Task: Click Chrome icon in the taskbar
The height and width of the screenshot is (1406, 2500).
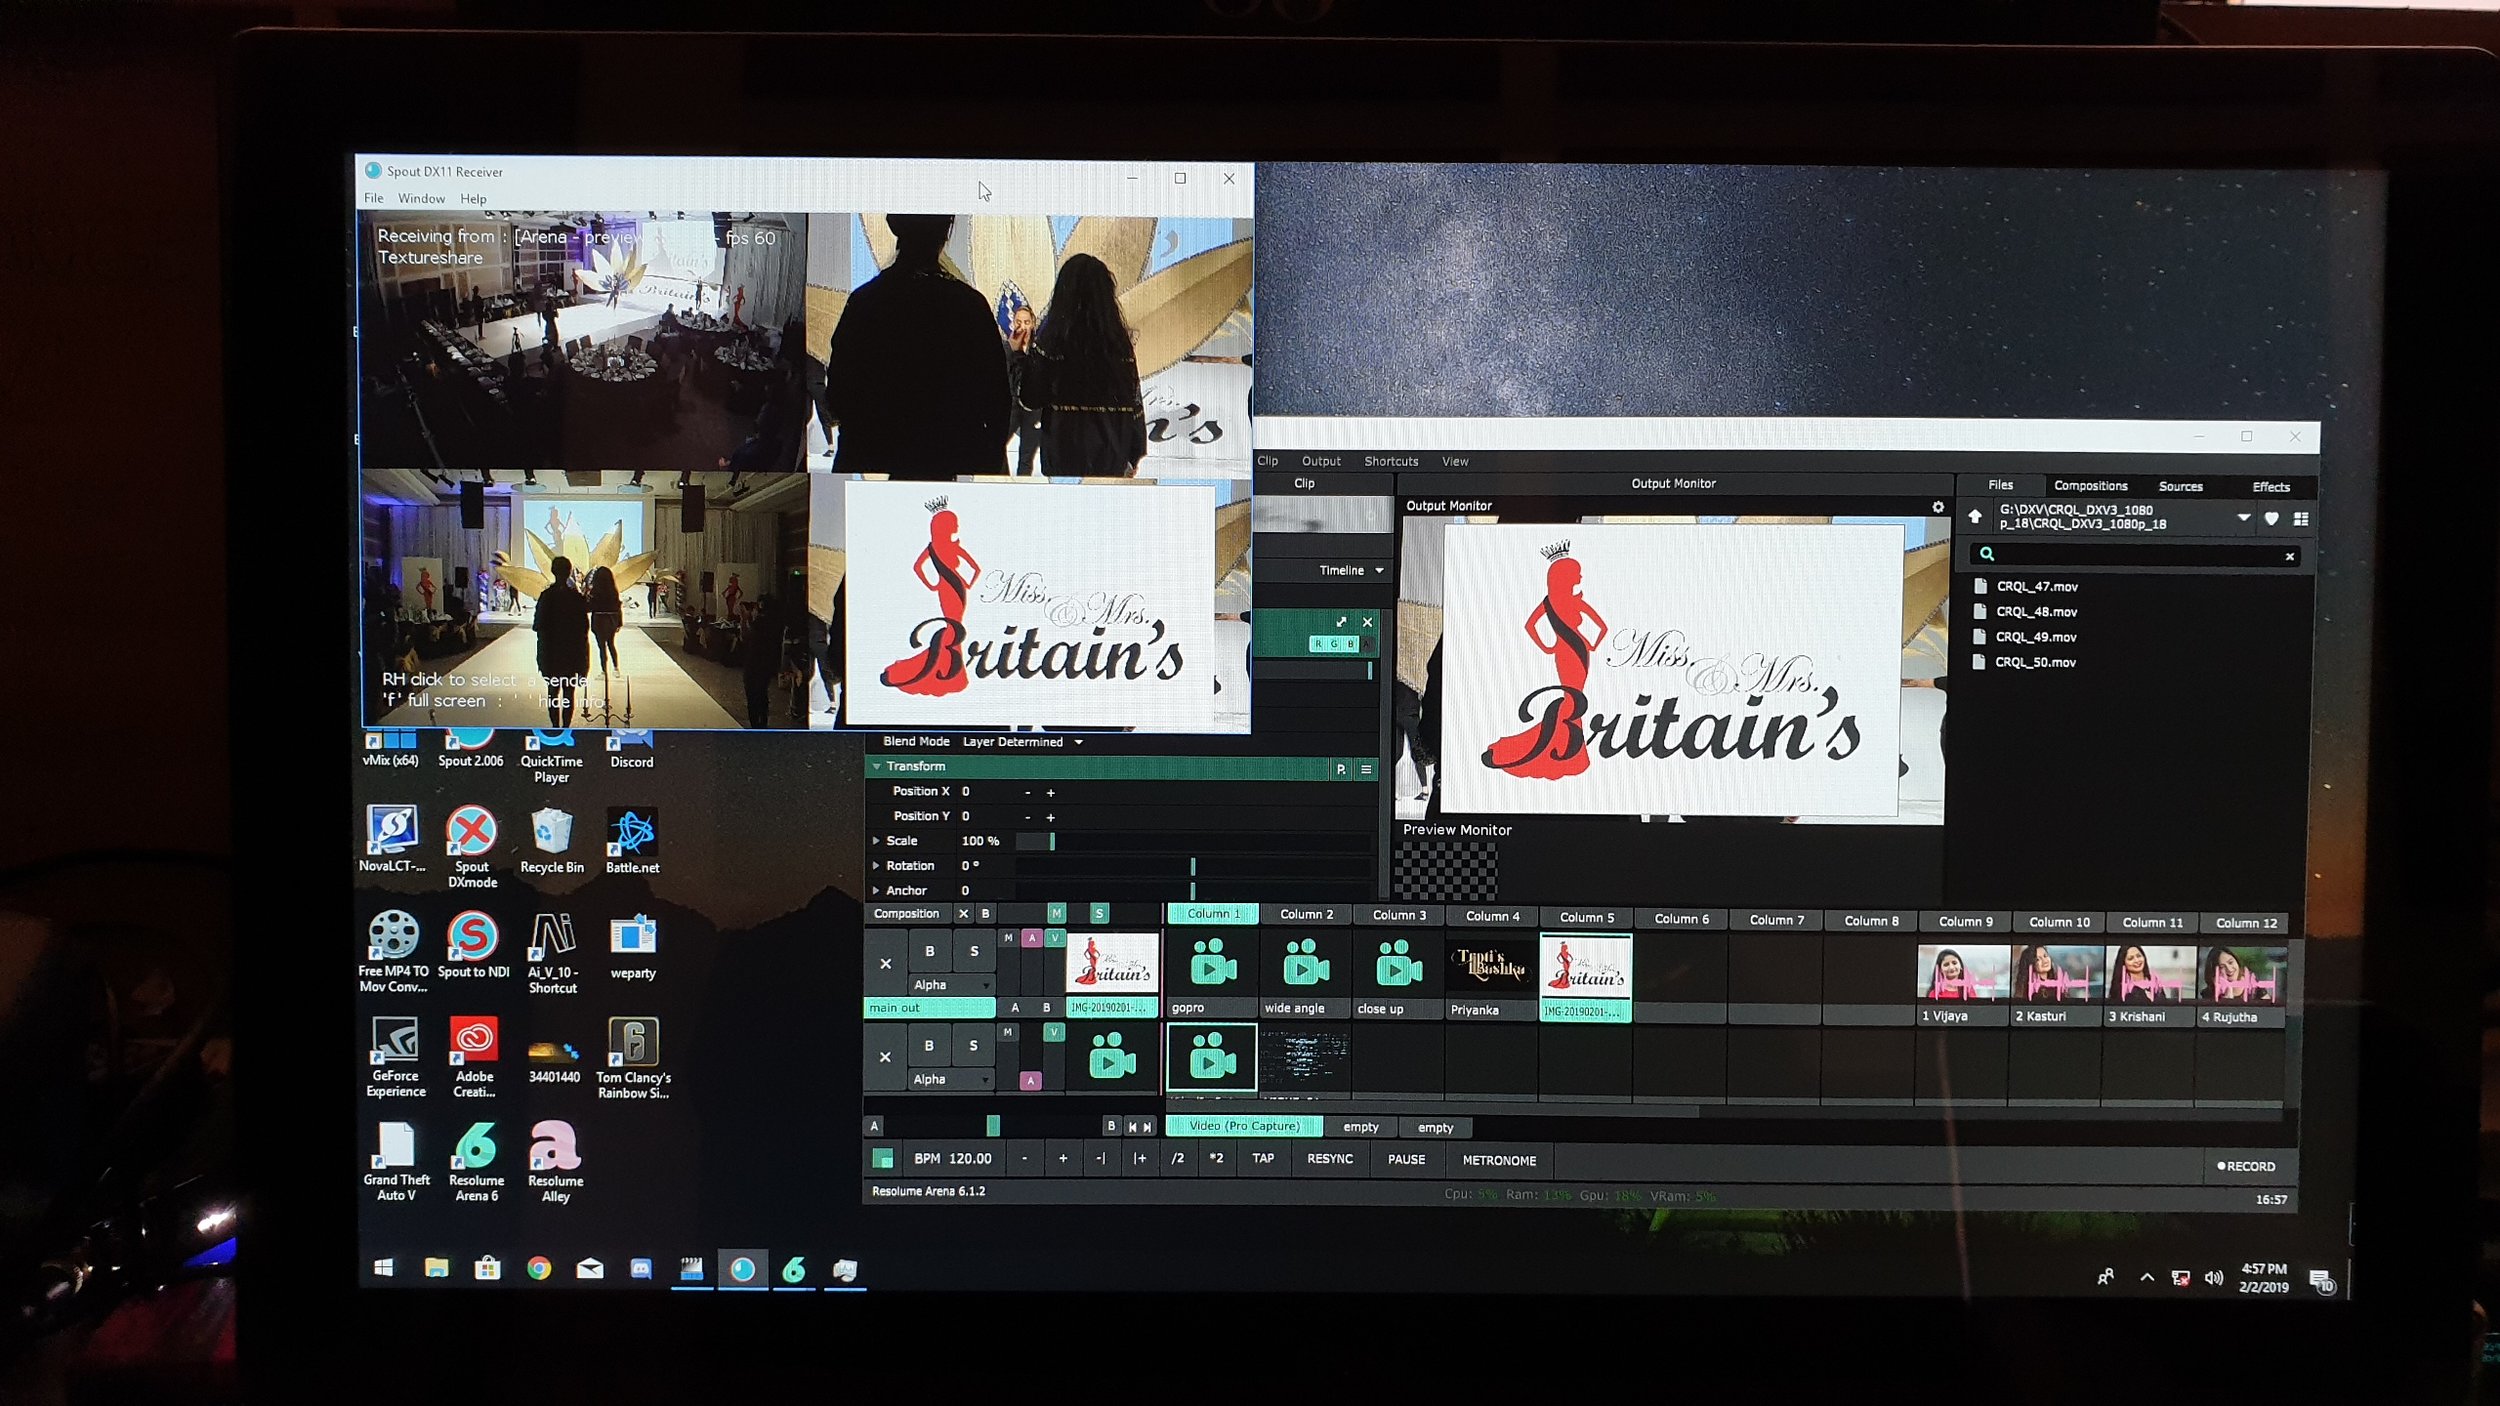Action: click(x=539, y=1268)
